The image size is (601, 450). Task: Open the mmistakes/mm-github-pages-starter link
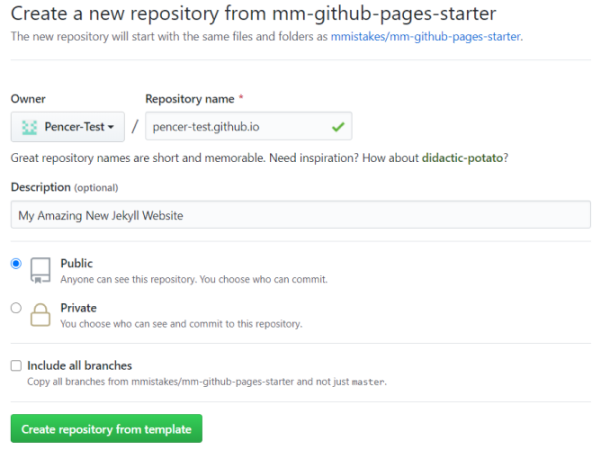tap(425, 36)
